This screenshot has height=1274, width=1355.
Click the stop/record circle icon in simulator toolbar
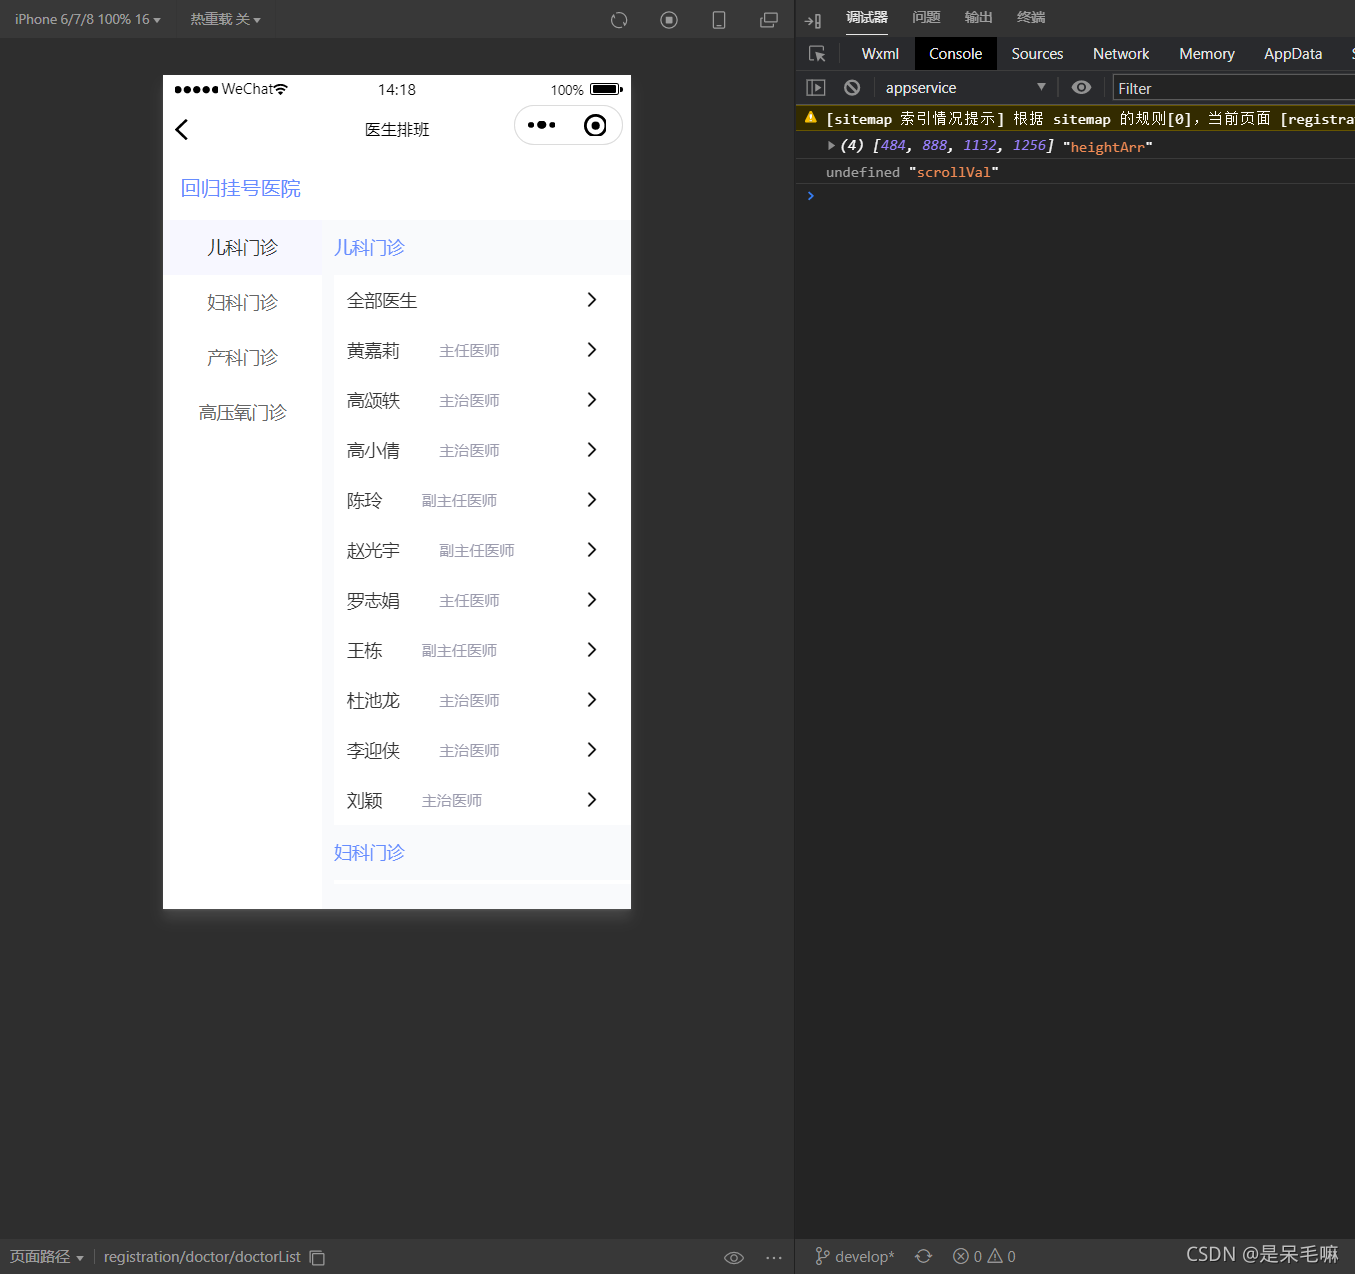(x=669, y=20)
